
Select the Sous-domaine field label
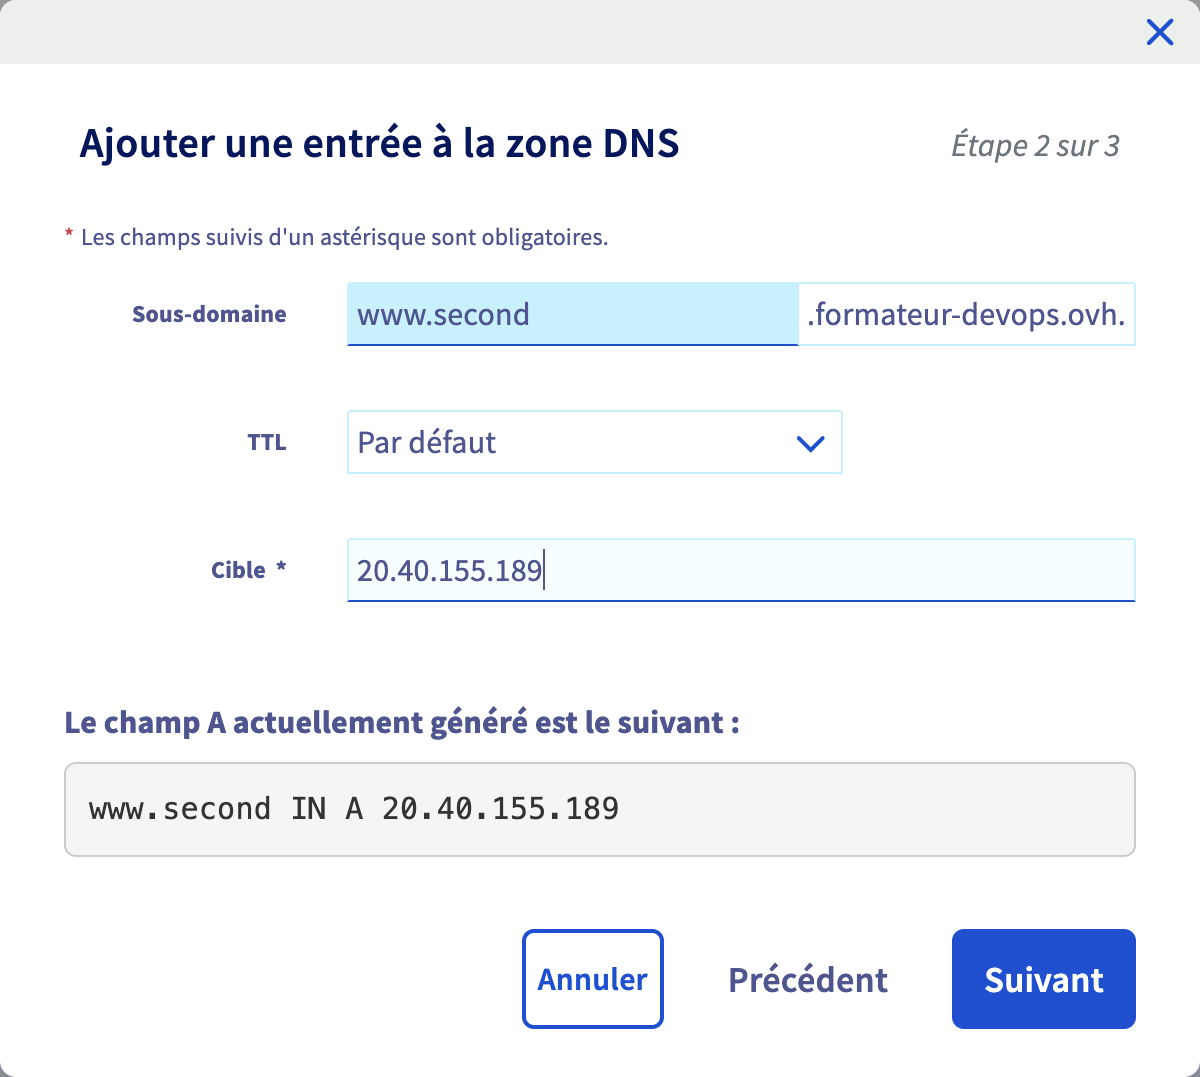tap(209, 314)
